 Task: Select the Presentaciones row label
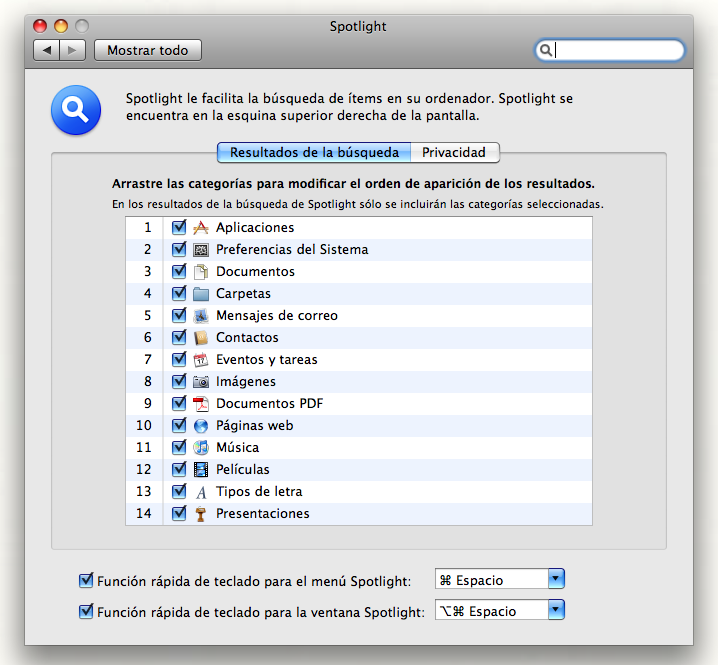[x=263, y=513]
